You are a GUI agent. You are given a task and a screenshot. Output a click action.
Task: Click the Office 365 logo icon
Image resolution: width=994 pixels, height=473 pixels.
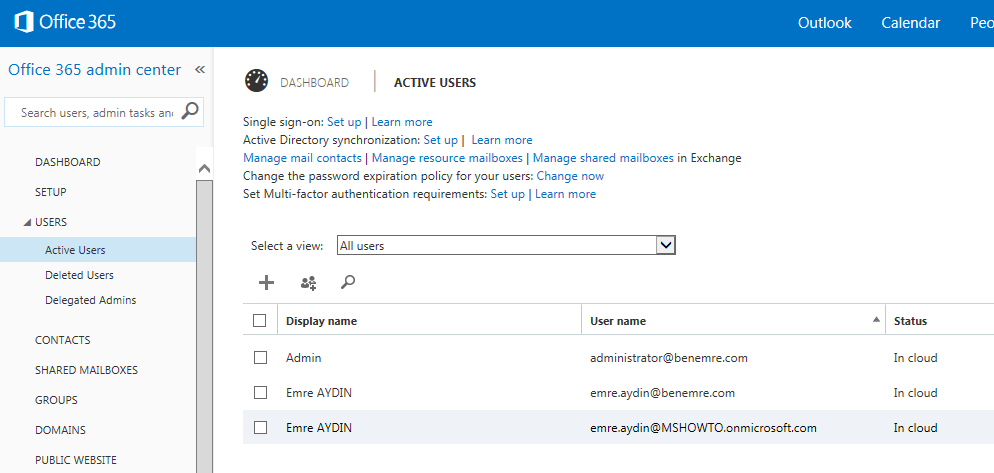pyautogui.click(x=24, y=22)
